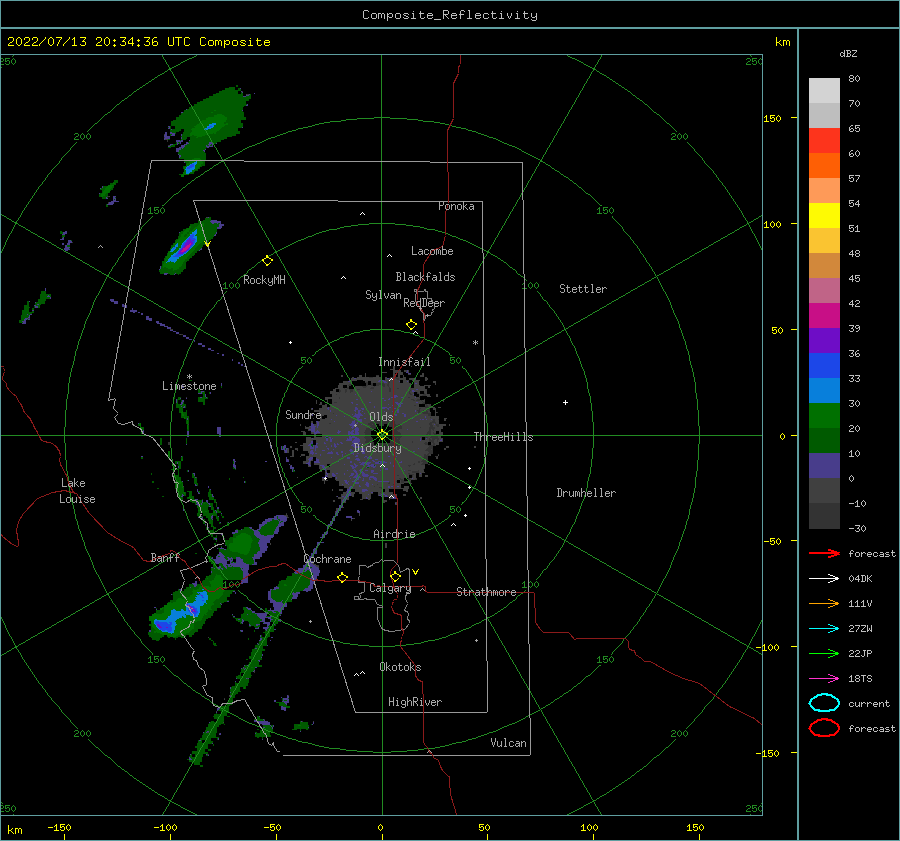Click the Okotoks label

click(x=401, y=667)
